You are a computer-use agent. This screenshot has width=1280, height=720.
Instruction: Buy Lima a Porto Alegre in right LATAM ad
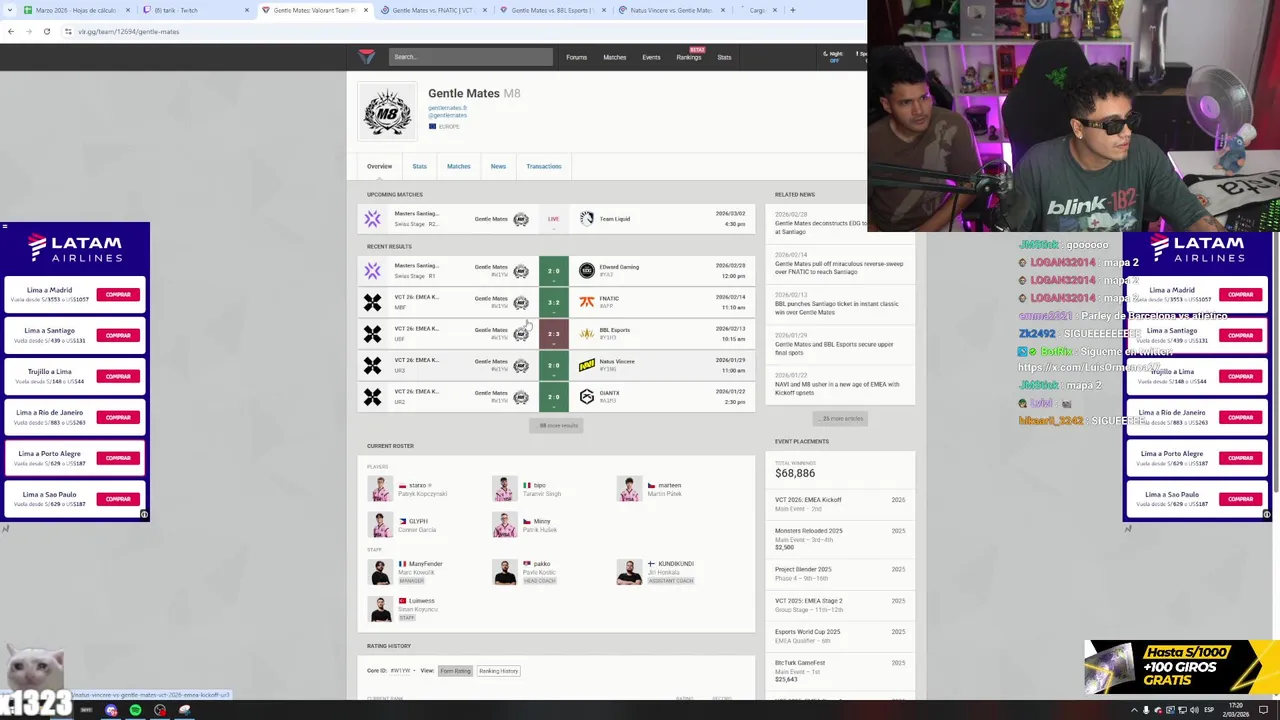click(x=1240, y=458)
